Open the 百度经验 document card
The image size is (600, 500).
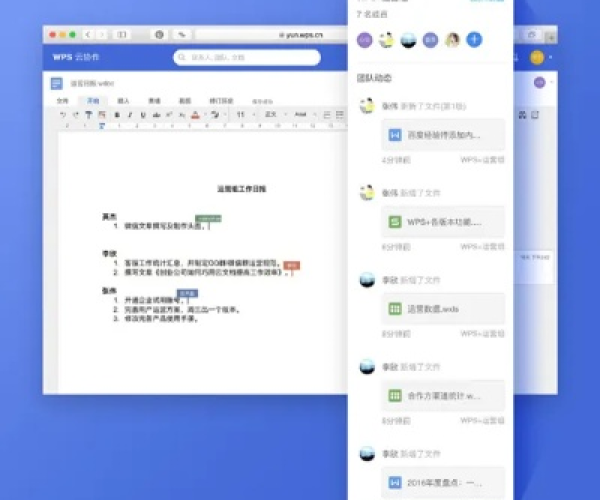pyautogui.click(x=443, y=135)
